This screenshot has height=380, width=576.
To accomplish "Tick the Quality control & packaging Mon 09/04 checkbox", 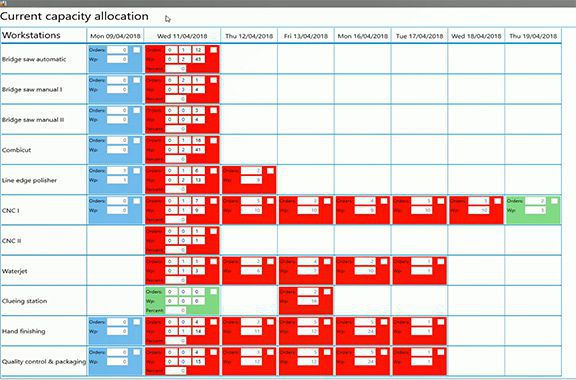I will pyautogui.click(x=137, y=352).
